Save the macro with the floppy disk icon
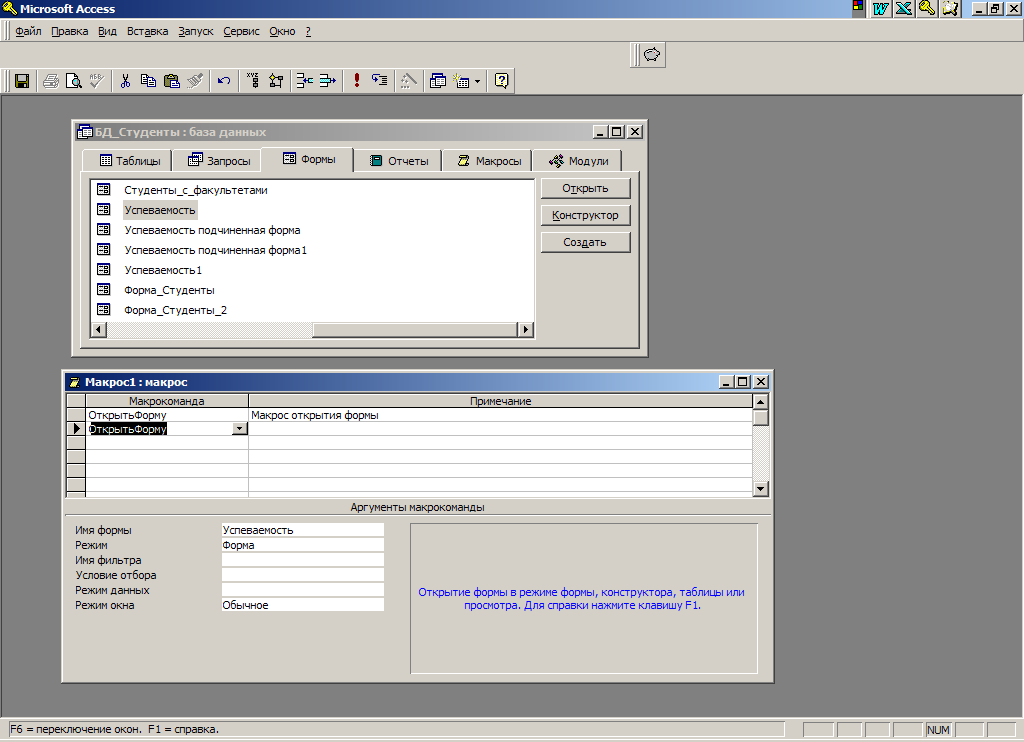This screenshot has width=1024, height=742. point(22,81)
